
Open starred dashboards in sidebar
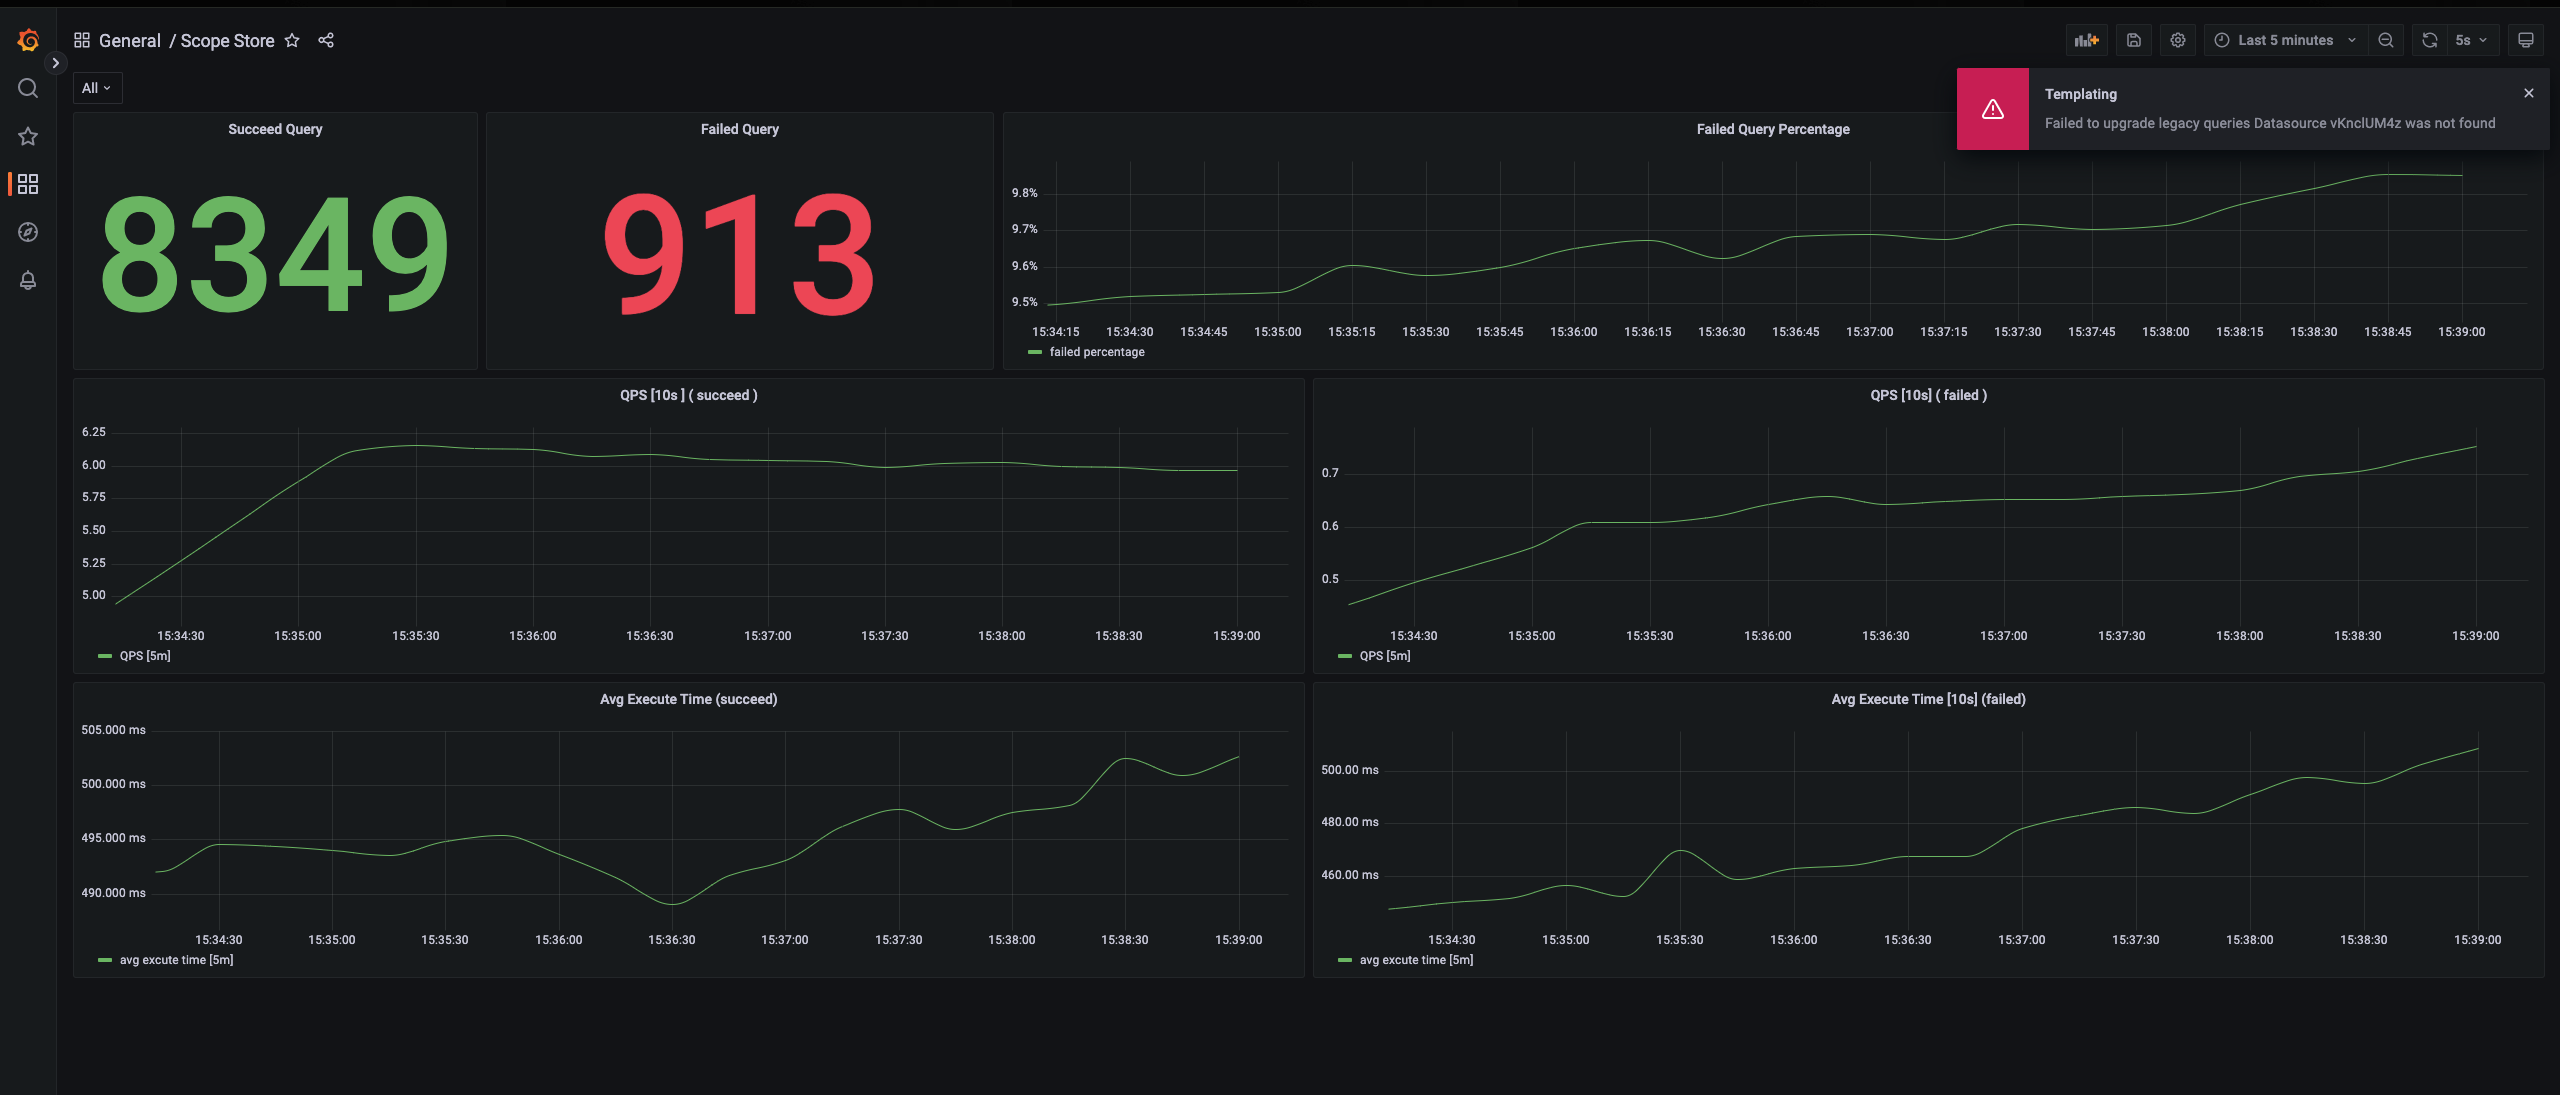point(28,136)
